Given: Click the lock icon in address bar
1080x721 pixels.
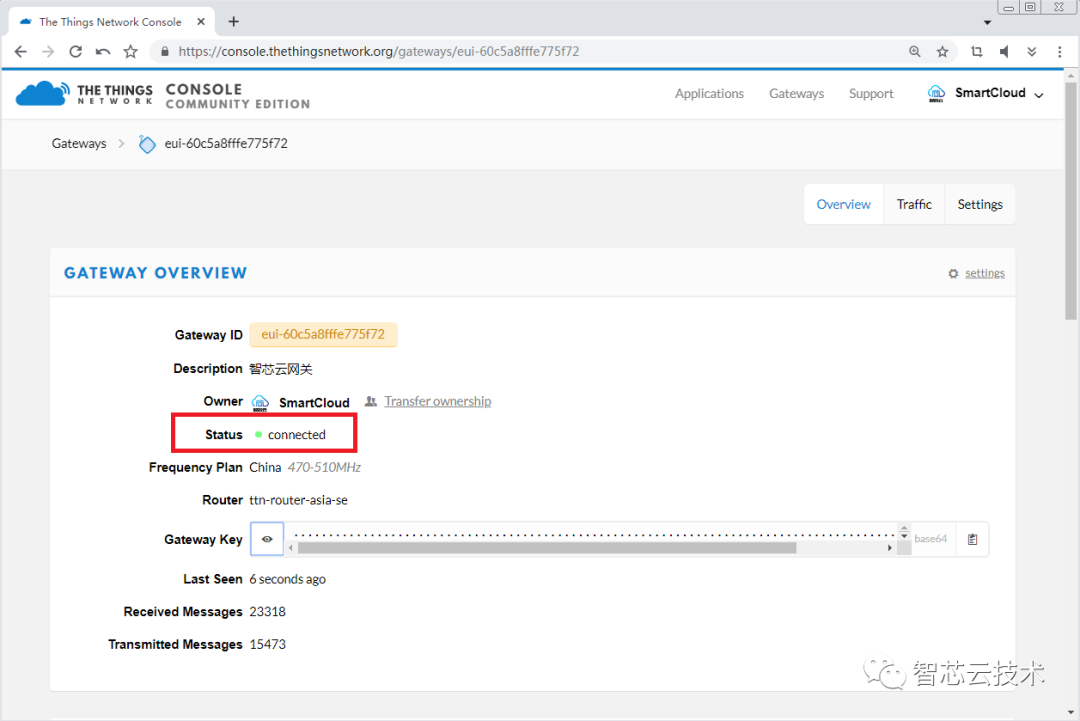Looking at the screenshot, I should (165, 52).
